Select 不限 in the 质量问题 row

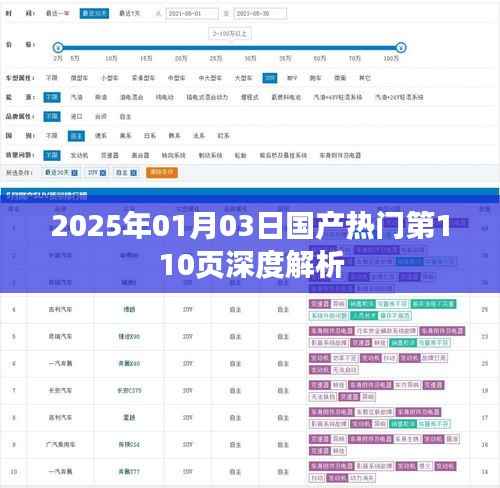[52, 155]
